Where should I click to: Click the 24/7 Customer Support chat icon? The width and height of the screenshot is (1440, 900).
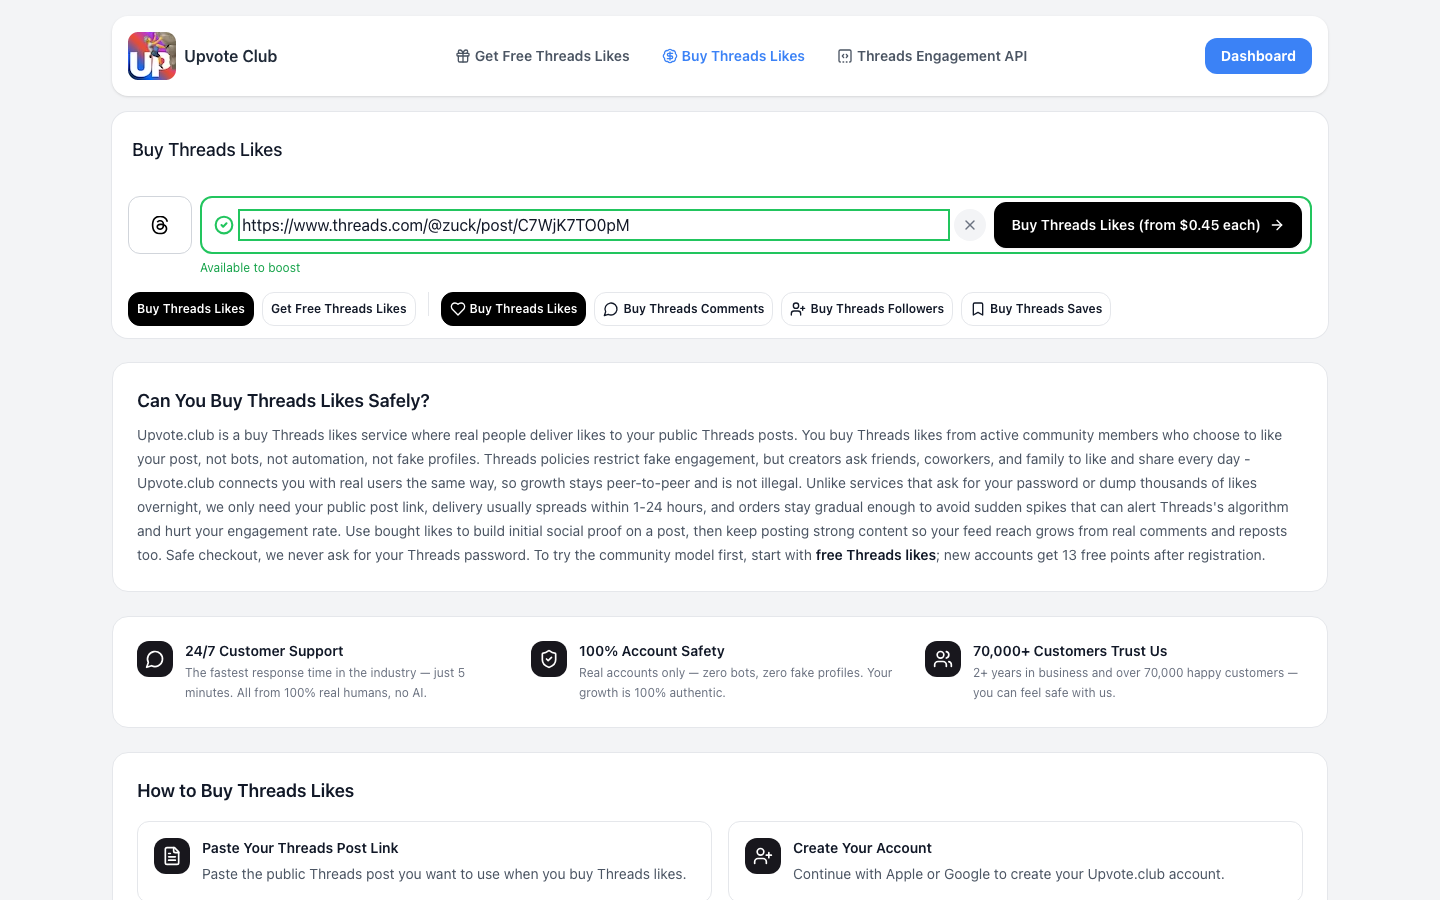(155, 659)
